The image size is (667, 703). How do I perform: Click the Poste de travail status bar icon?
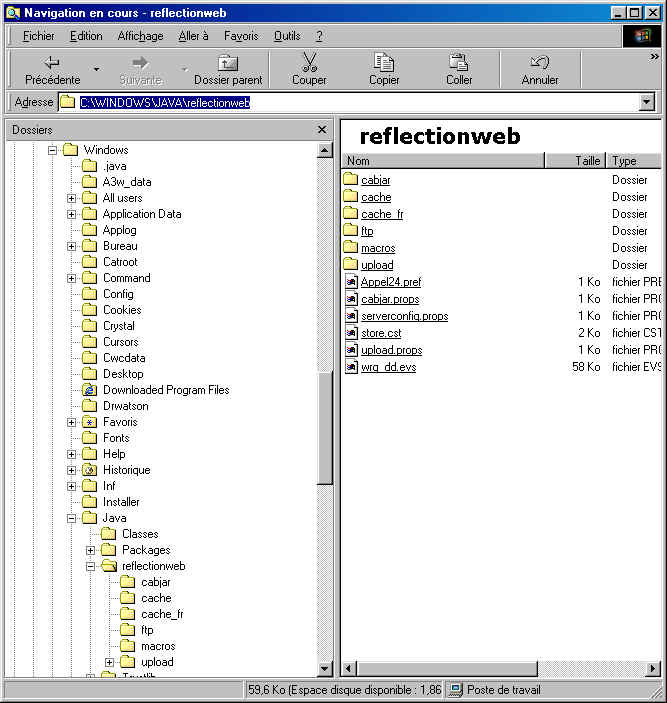click(x=456, y=690)
